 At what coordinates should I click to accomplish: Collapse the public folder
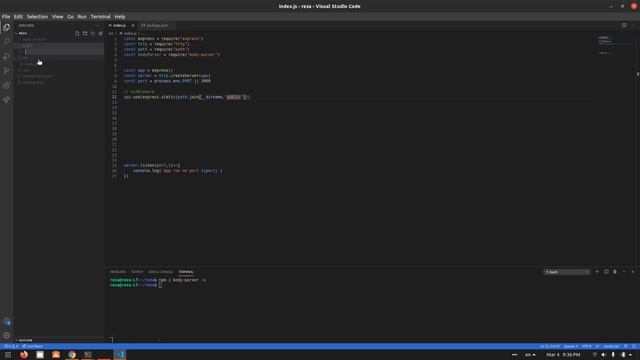27,46
